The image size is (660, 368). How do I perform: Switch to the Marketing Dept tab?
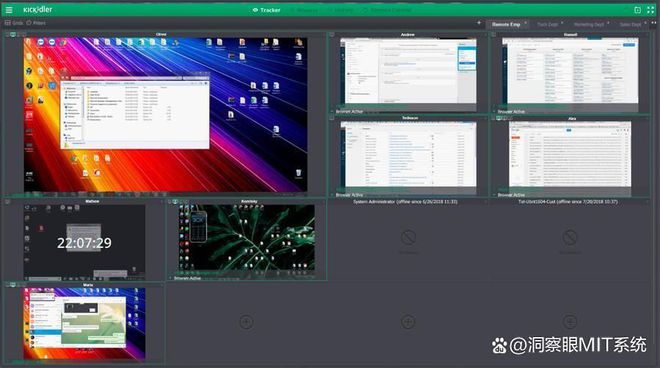(x=589, y=24)
